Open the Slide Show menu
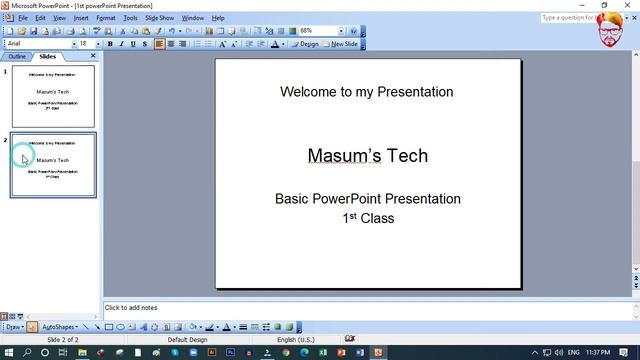640x360 pixels. (x=160, y=18)
